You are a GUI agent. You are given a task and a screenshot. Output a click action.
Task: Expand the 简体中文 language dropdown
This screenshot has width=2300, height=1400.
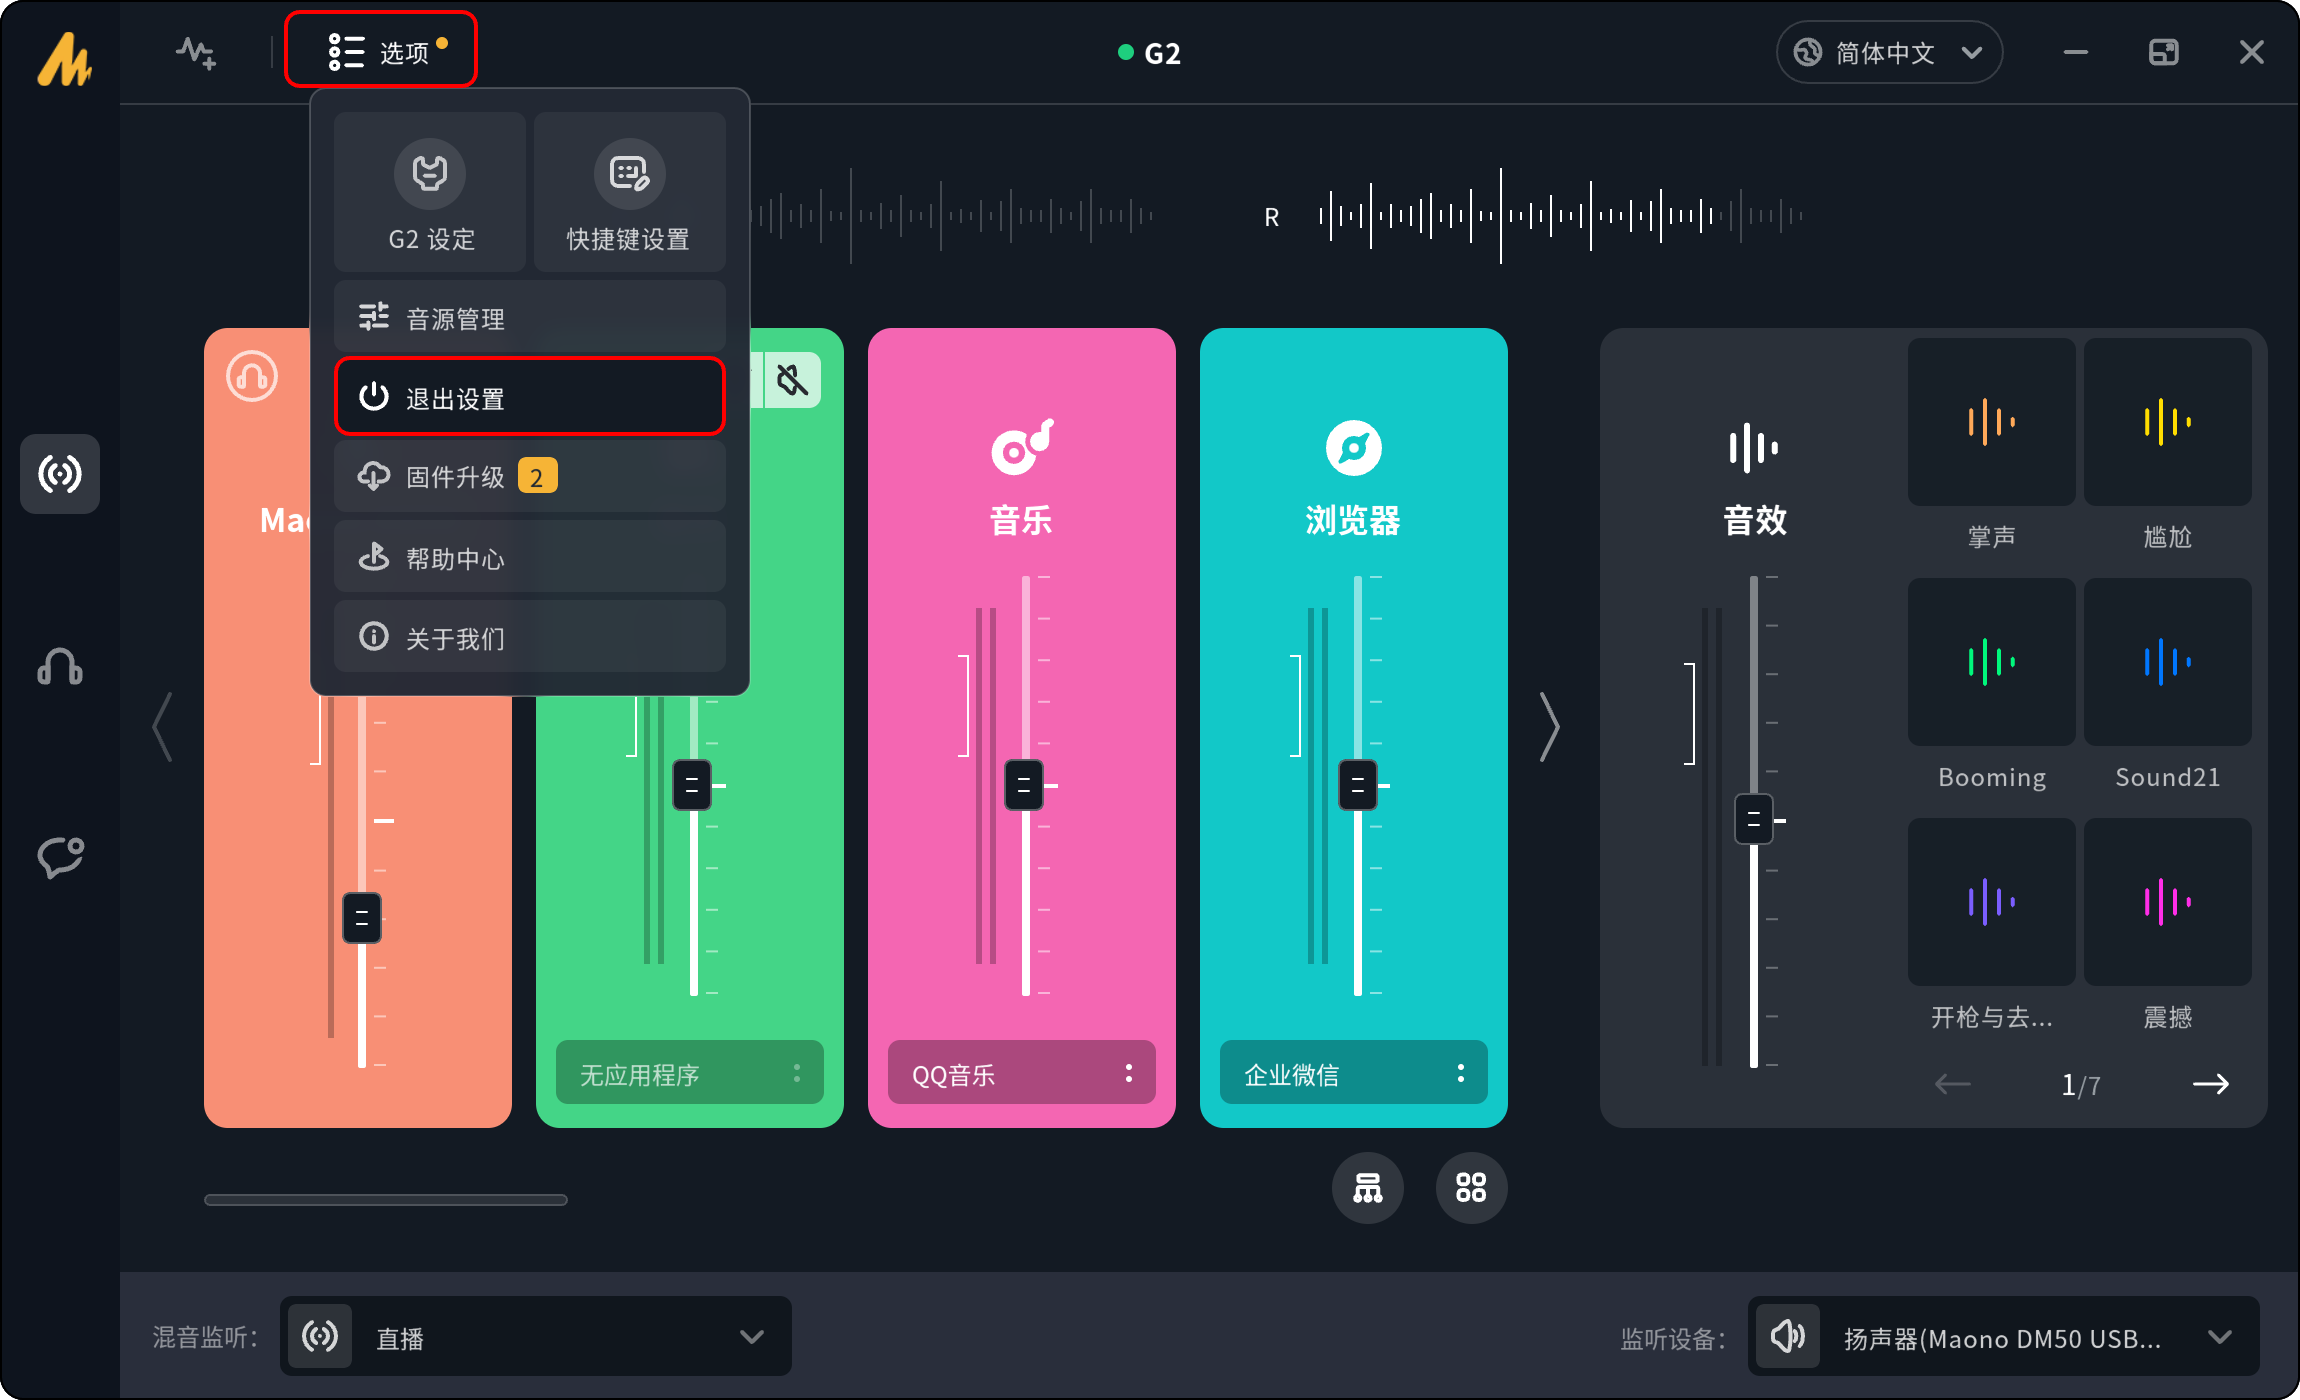tap(1889, 52)
